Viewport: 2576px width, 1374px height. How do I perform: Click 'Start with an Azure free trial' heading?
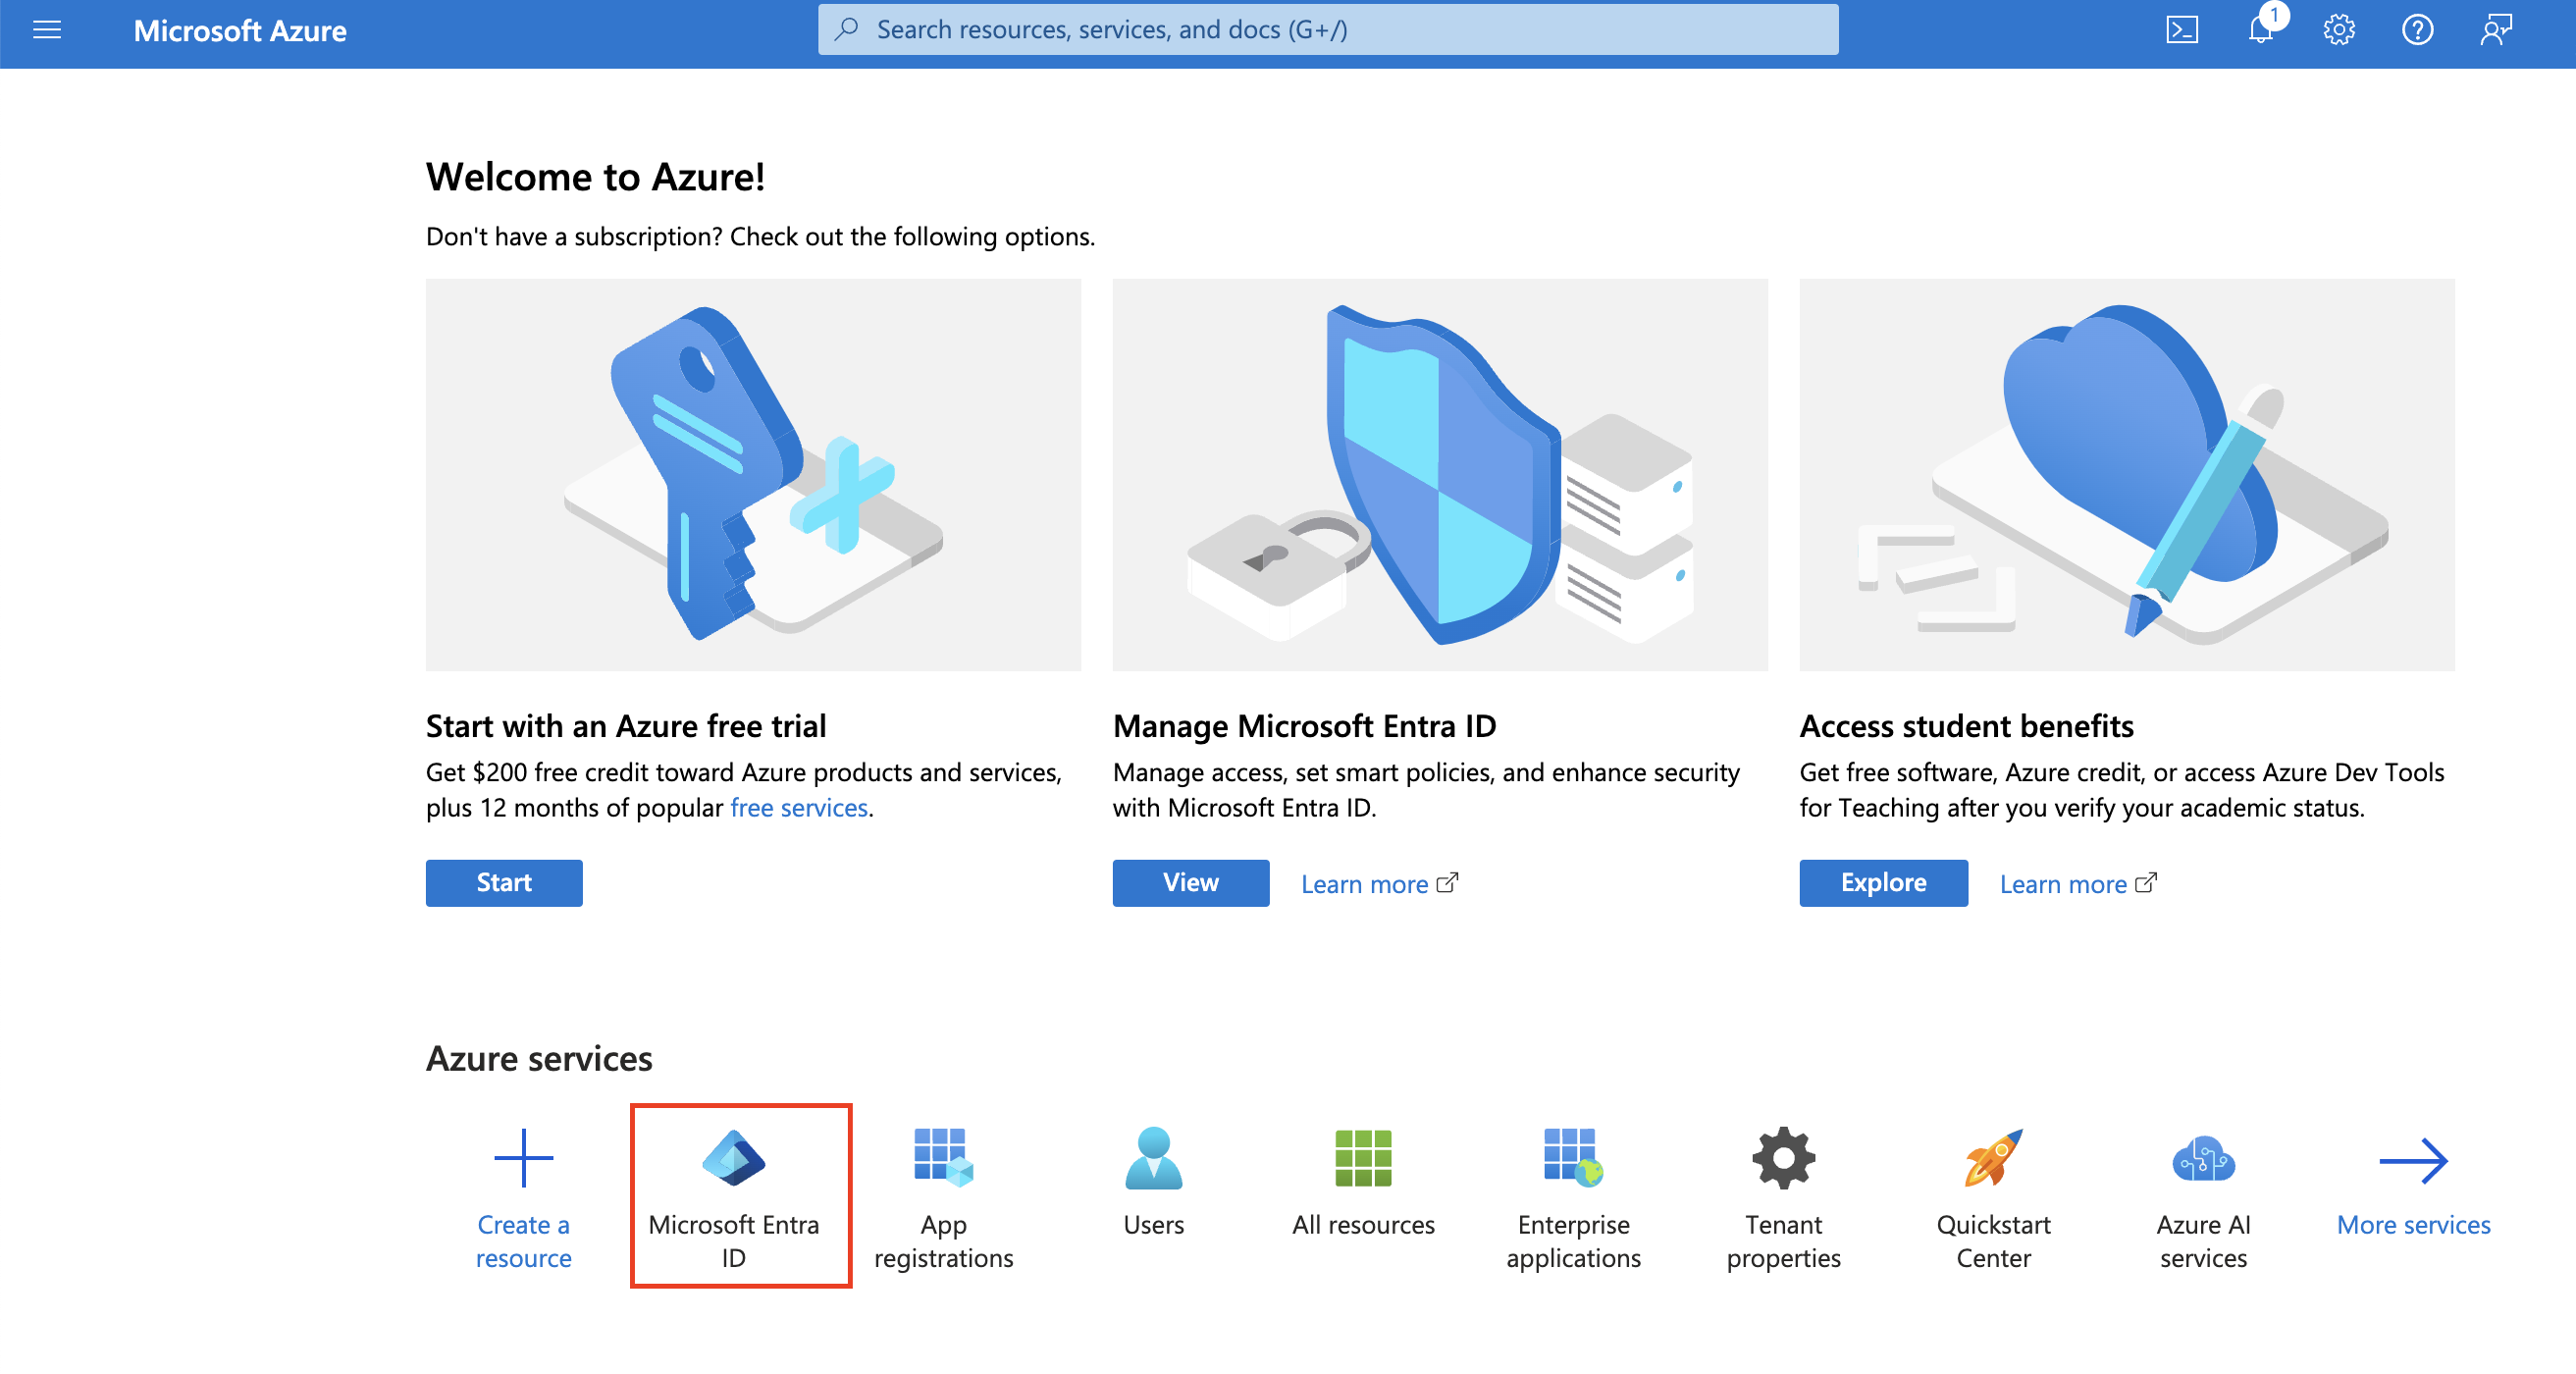click(x=626, y=726)
